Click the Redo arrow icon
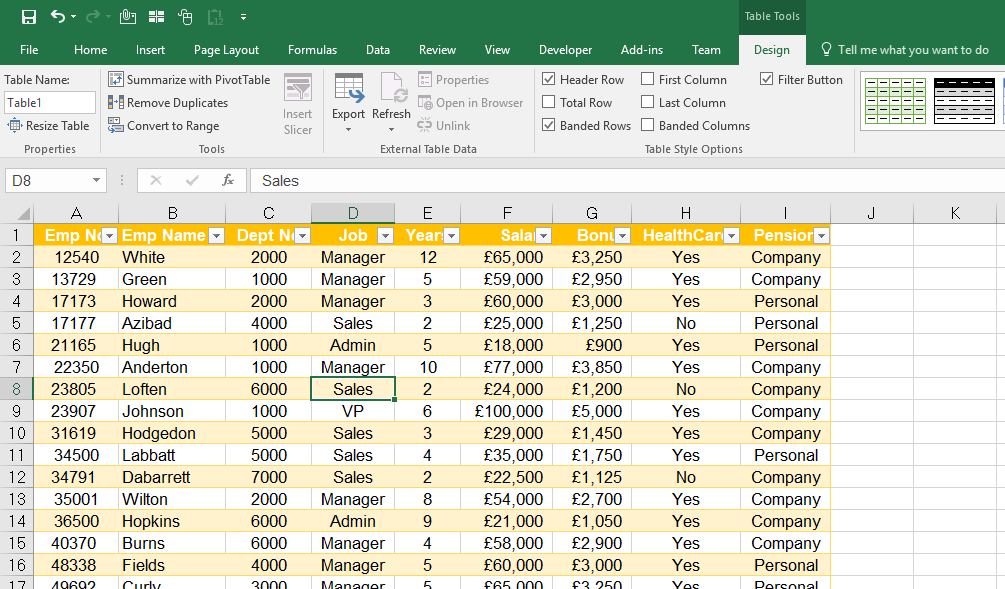The height and width of the screenshot is (589, 1005). click(93, 17)
